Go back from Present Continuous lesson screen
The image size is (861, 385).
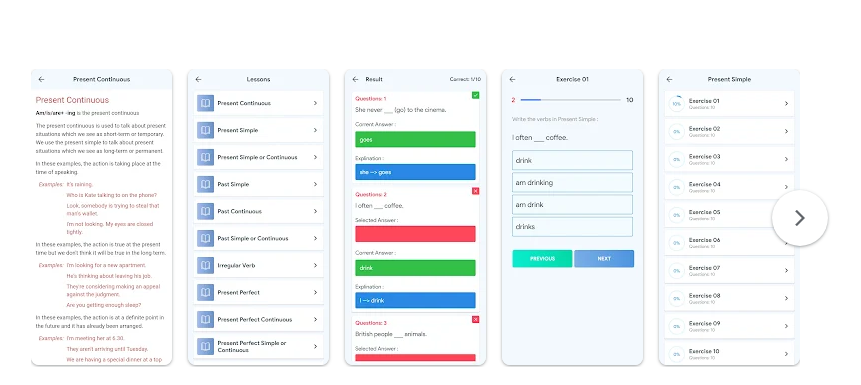tap(41, 80)
